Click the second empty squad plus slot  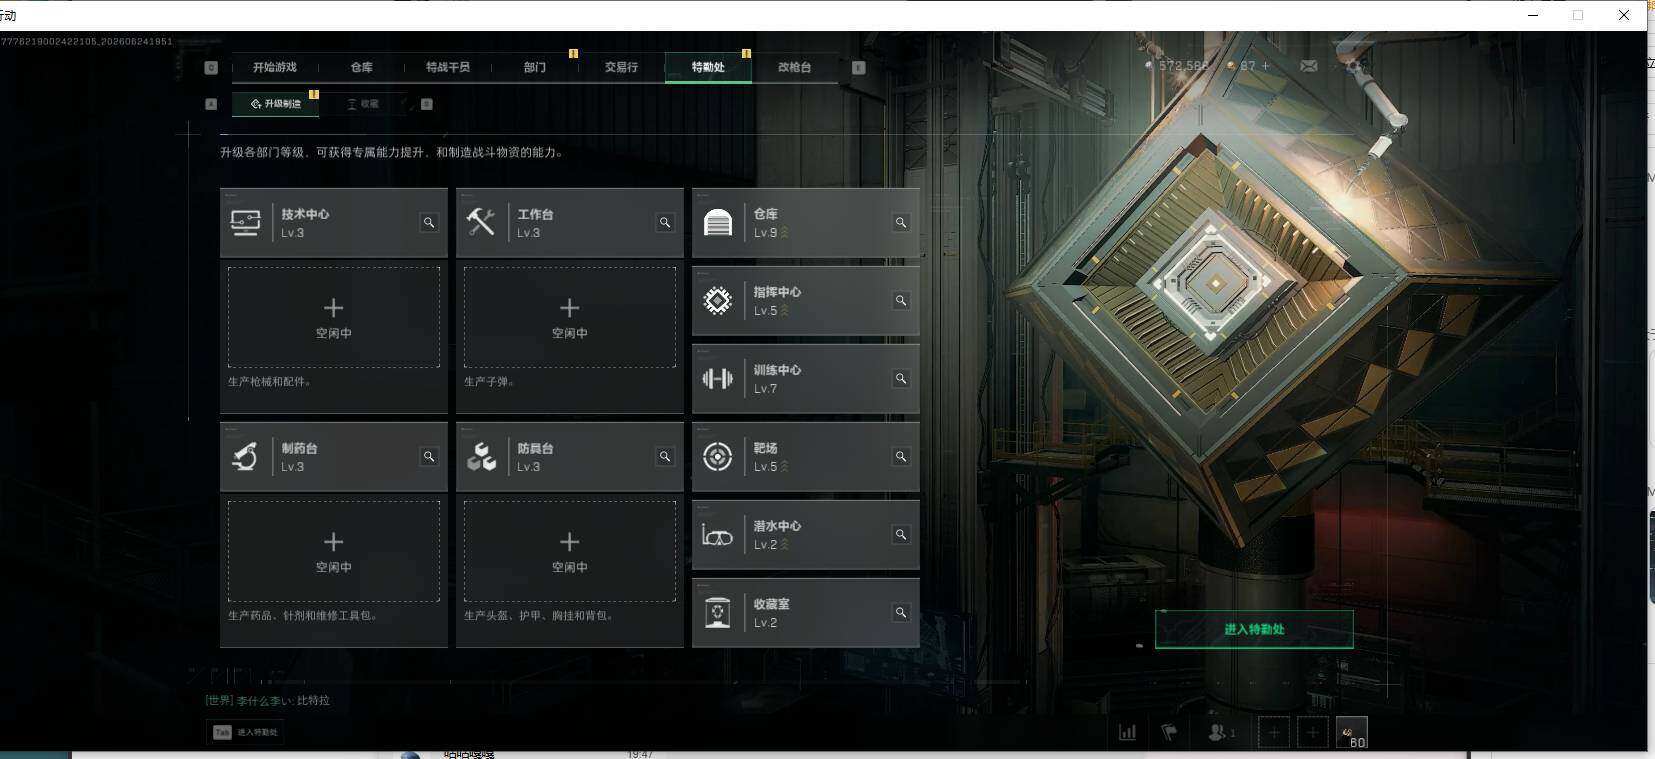[1312, 733]
